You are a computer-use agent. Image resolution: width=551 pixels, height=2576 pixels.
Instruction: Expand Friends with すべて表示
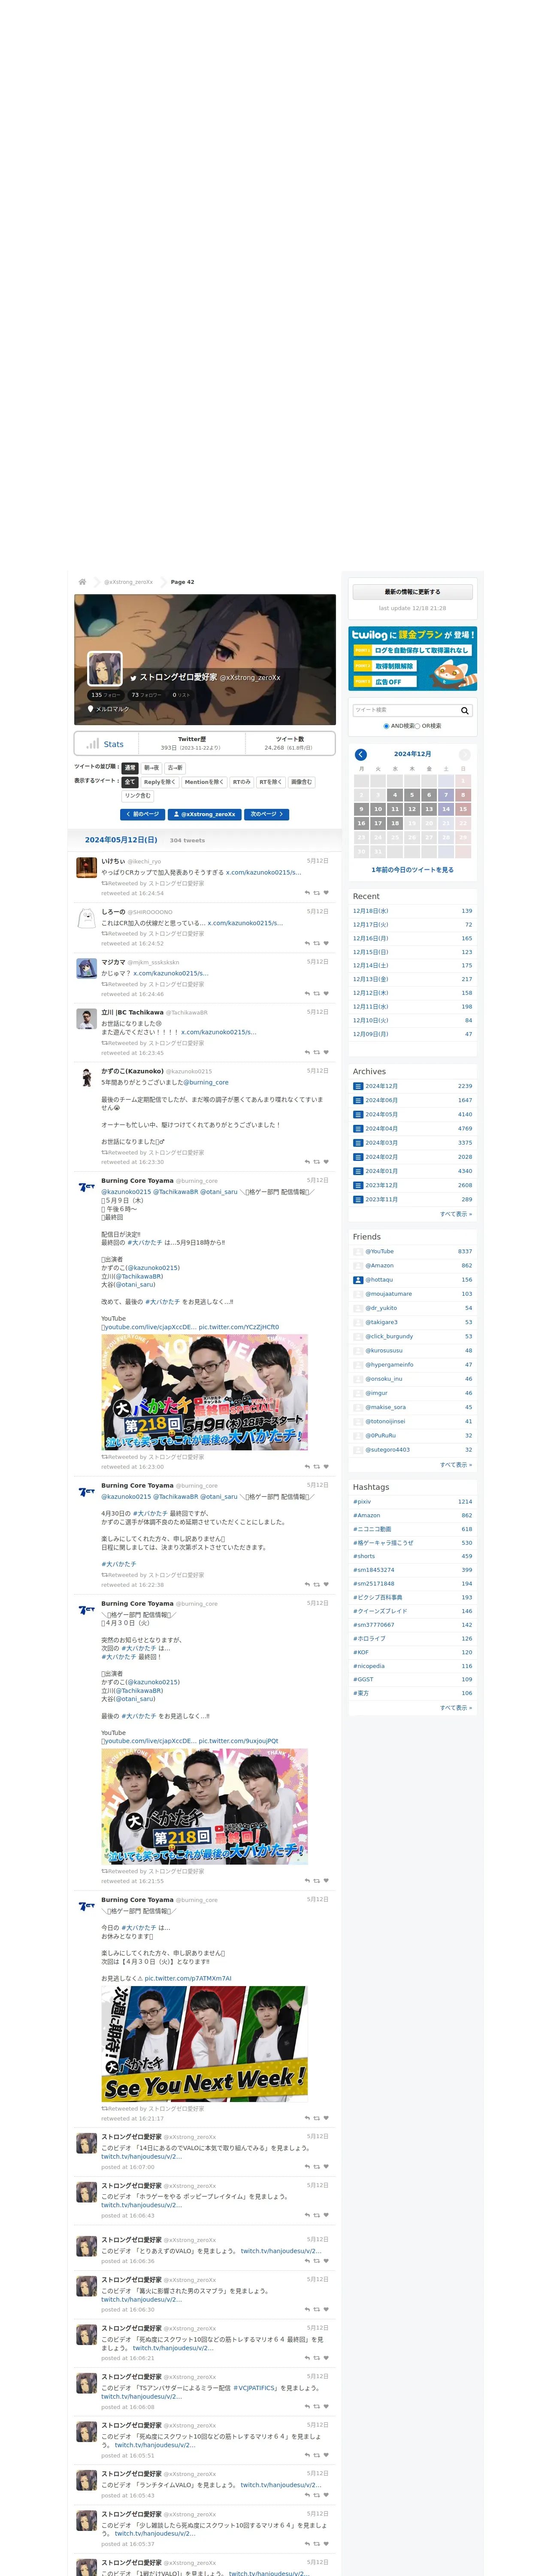pos(456,1464)
